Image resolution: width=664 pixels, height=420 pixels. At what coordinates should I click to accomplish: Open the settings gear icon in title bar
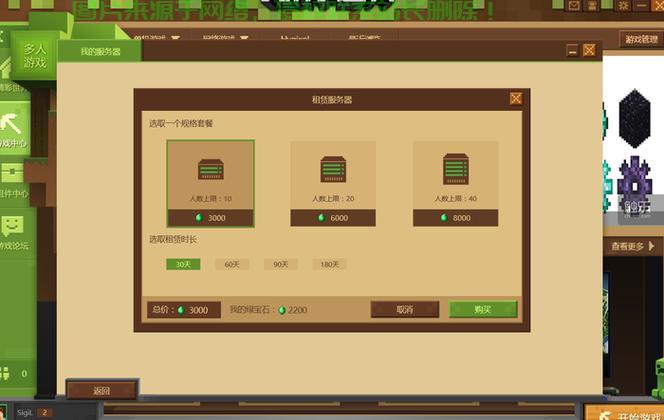click(623, 6)
